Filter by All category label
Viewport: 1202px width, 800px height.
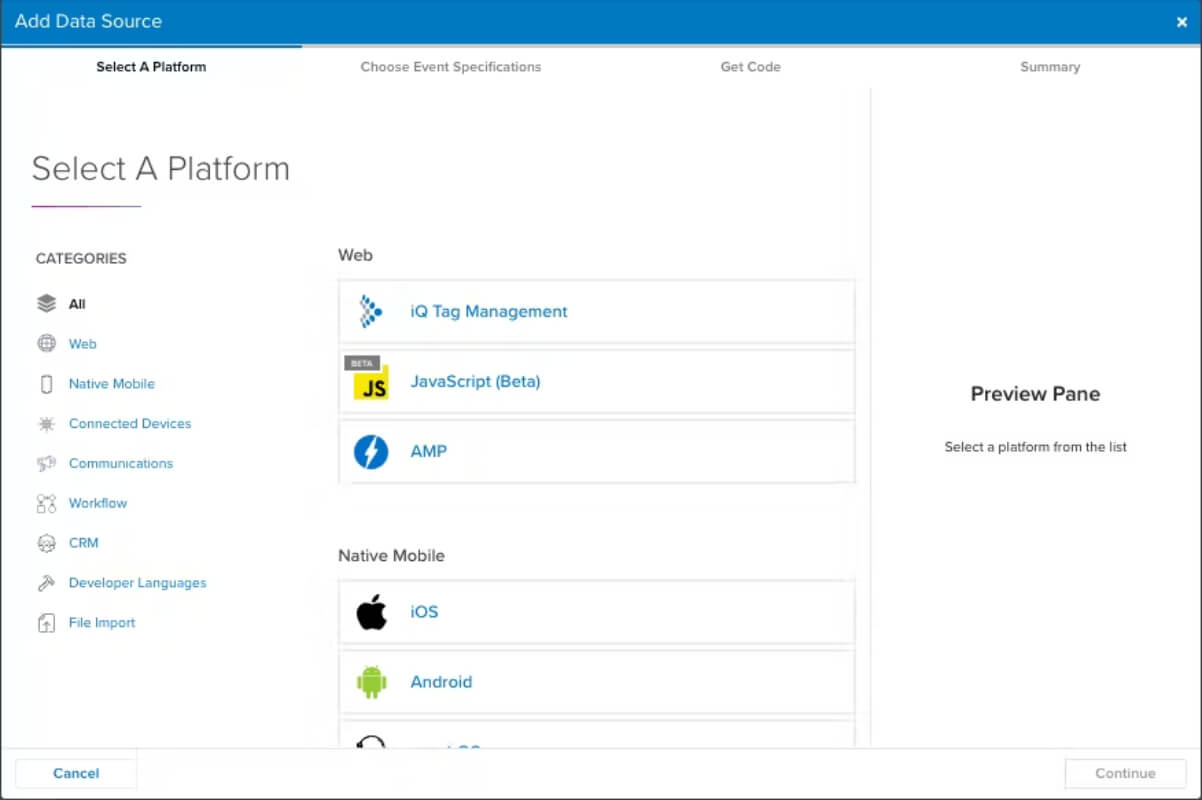click(77, 304)
